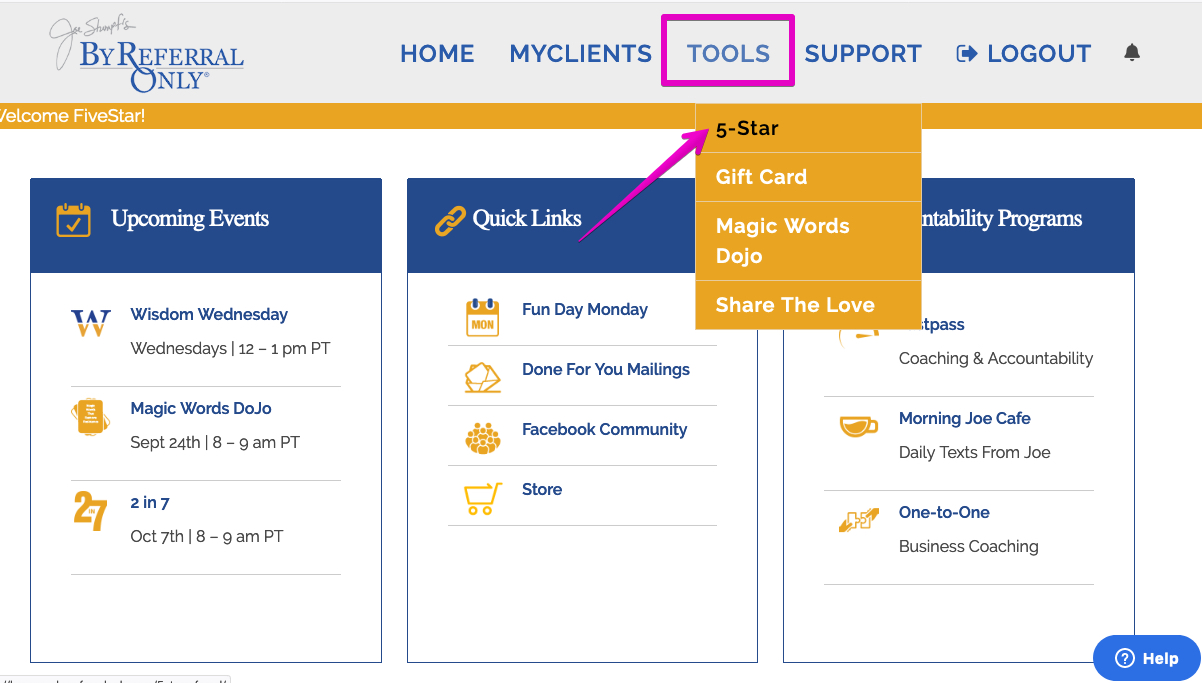
Task: Click the Magic Words DoJo card icon
Action: tap(91, 417)
